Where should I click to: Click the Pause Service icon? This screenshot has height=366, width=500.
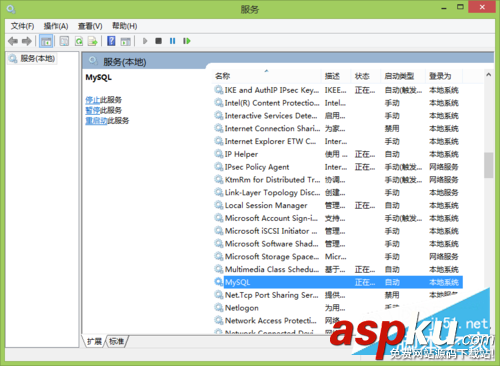(172, 41)
